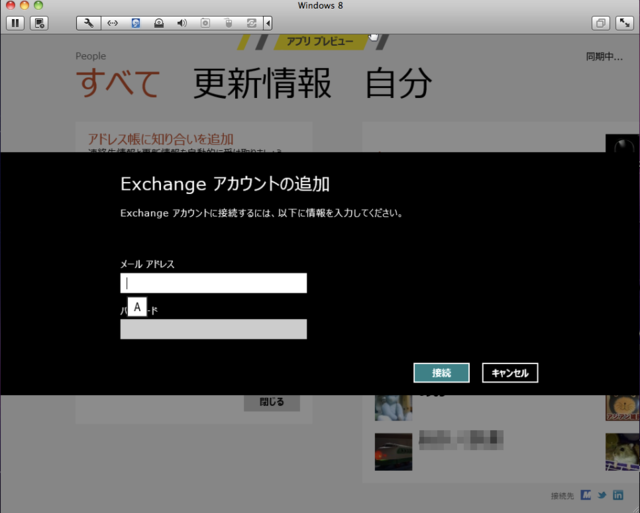
Task: Click the USB camera device icon
Action: click(x=205, y=23)
